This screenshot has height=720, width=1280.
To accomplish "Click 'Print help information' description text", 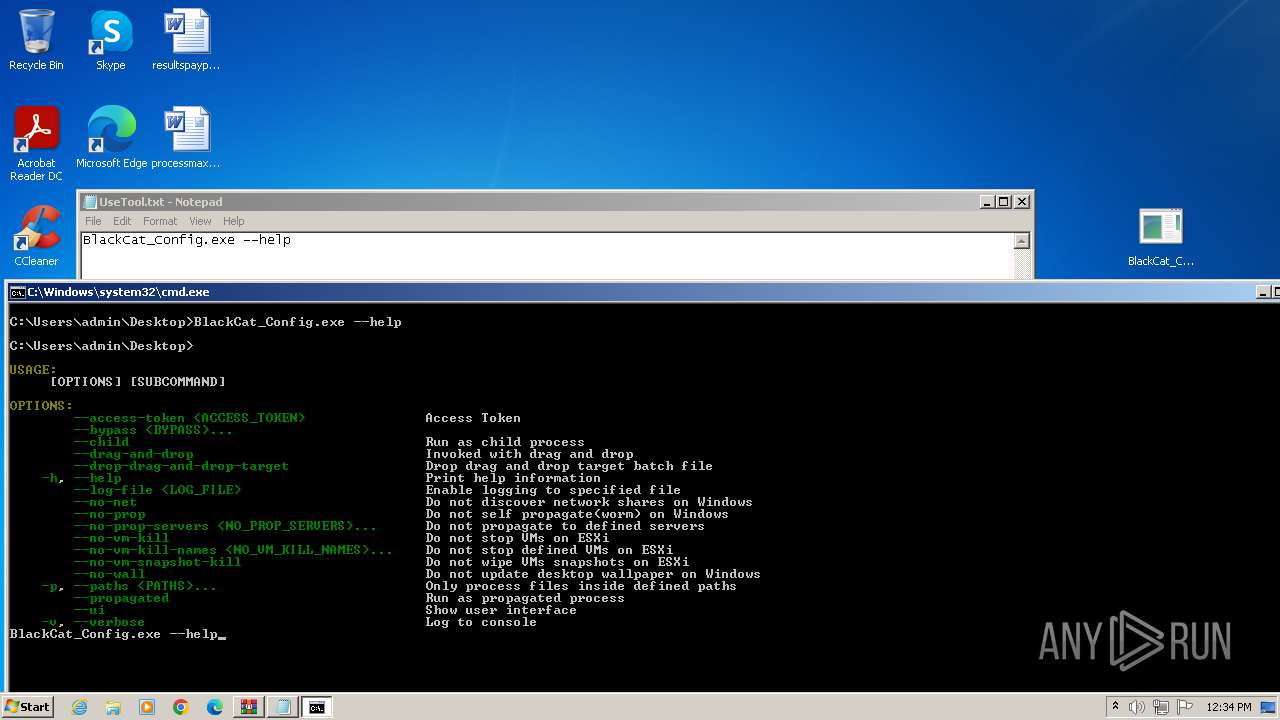I will (x=513, y=478).
